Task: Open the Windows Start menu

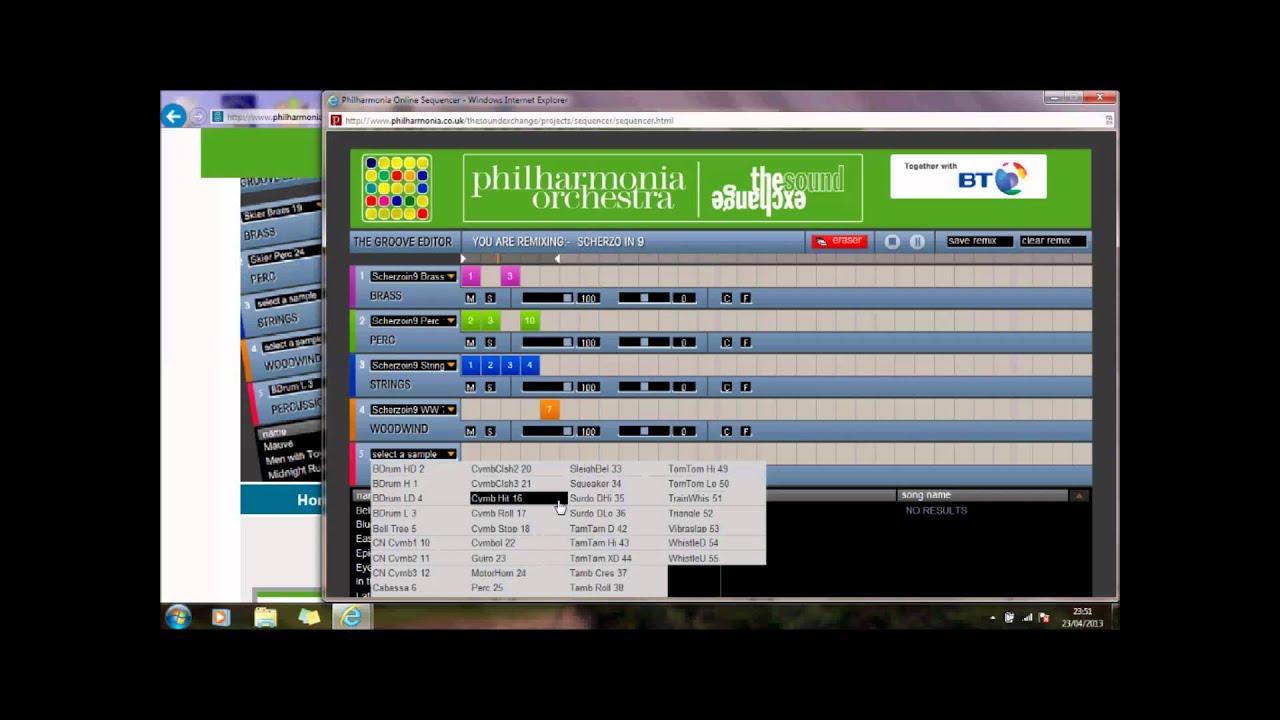Action: [178, 618]
